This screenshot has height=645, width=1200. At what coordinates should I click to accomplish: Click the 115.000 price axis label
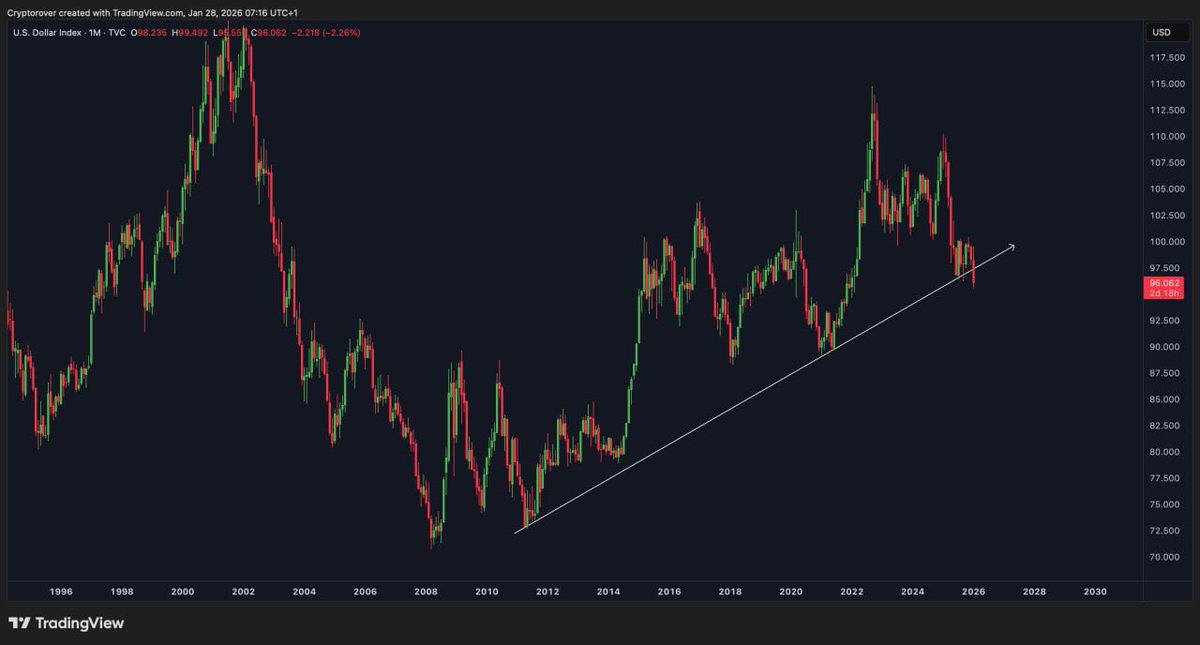pyautogui.click(x=1168, y=83)
